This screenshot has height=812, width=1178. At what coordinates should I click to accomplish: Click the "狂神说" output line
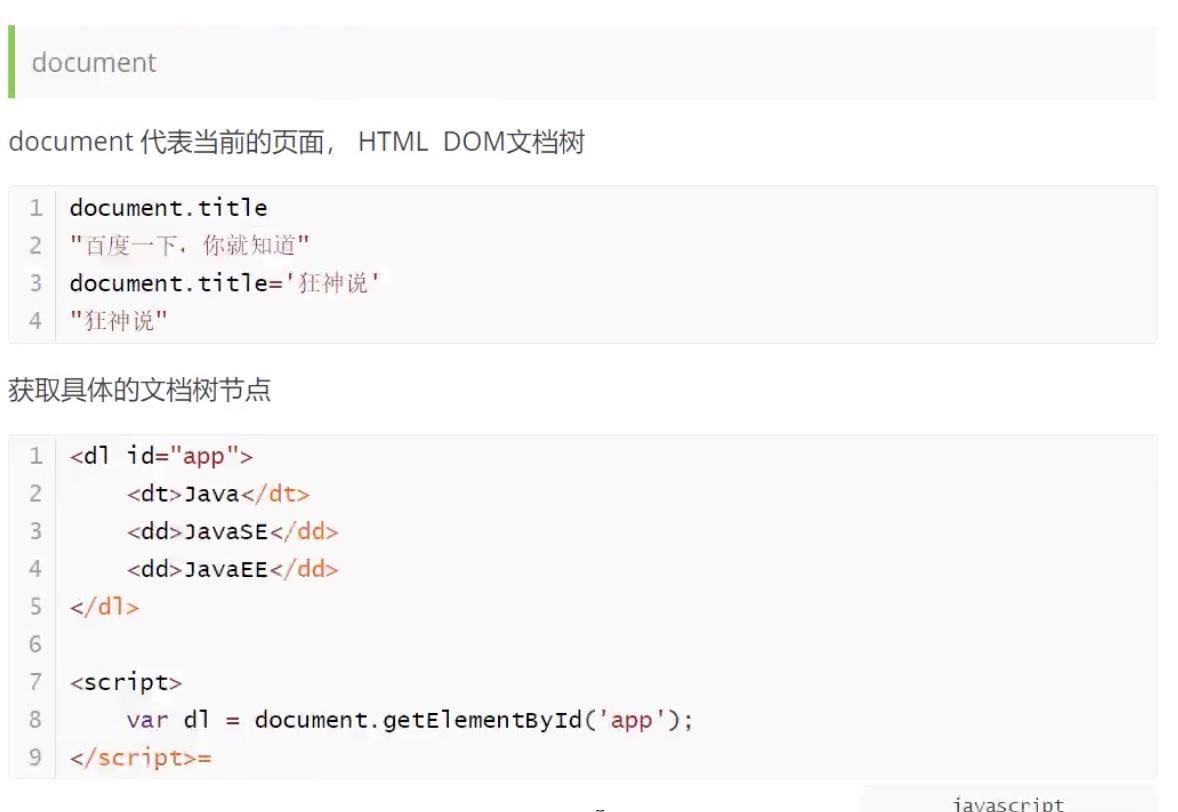tap(119, 321)
